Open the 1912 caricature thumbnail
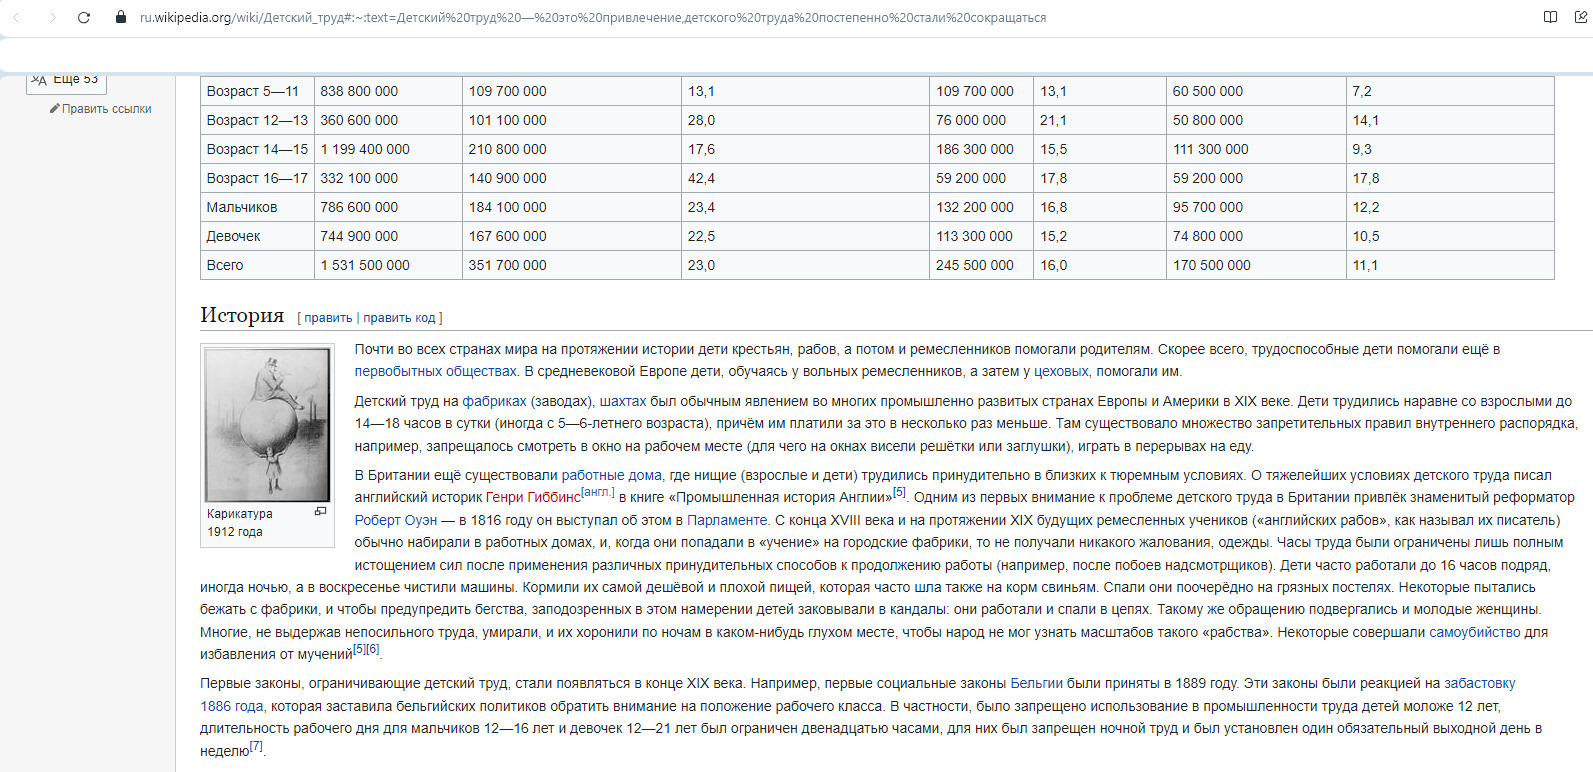This screenshot has height=772, width=1593. tap(267, 425)
